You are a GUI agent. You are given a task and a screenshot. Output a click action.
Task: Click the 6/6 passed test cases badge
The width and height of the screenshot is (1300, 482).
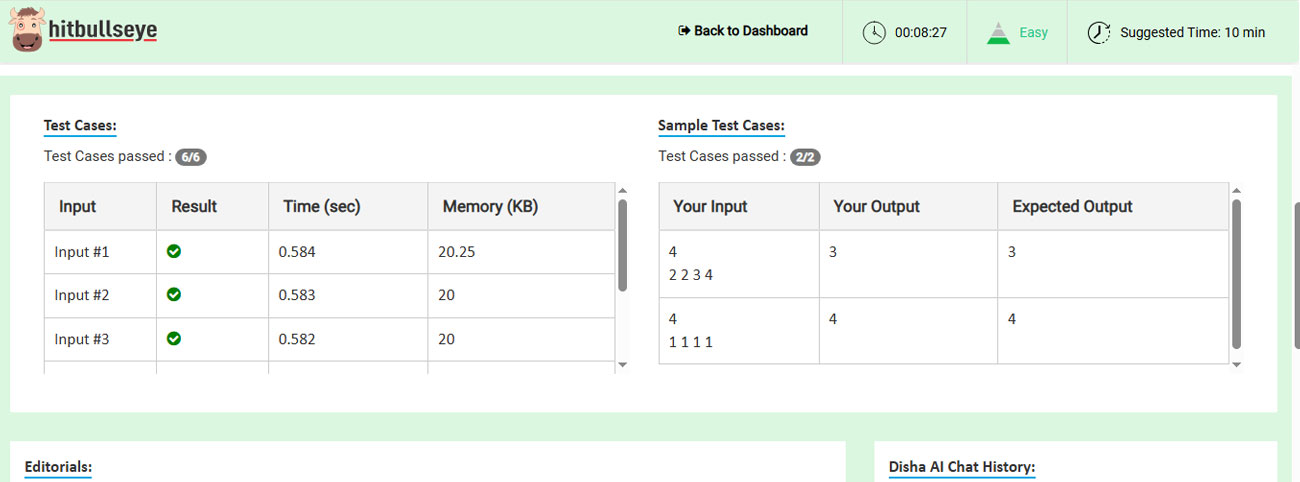tap(191, 157)
